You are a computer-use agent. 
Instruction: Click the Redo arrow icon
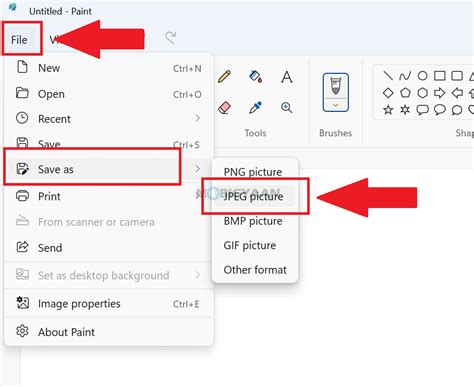tap(171, 38)
